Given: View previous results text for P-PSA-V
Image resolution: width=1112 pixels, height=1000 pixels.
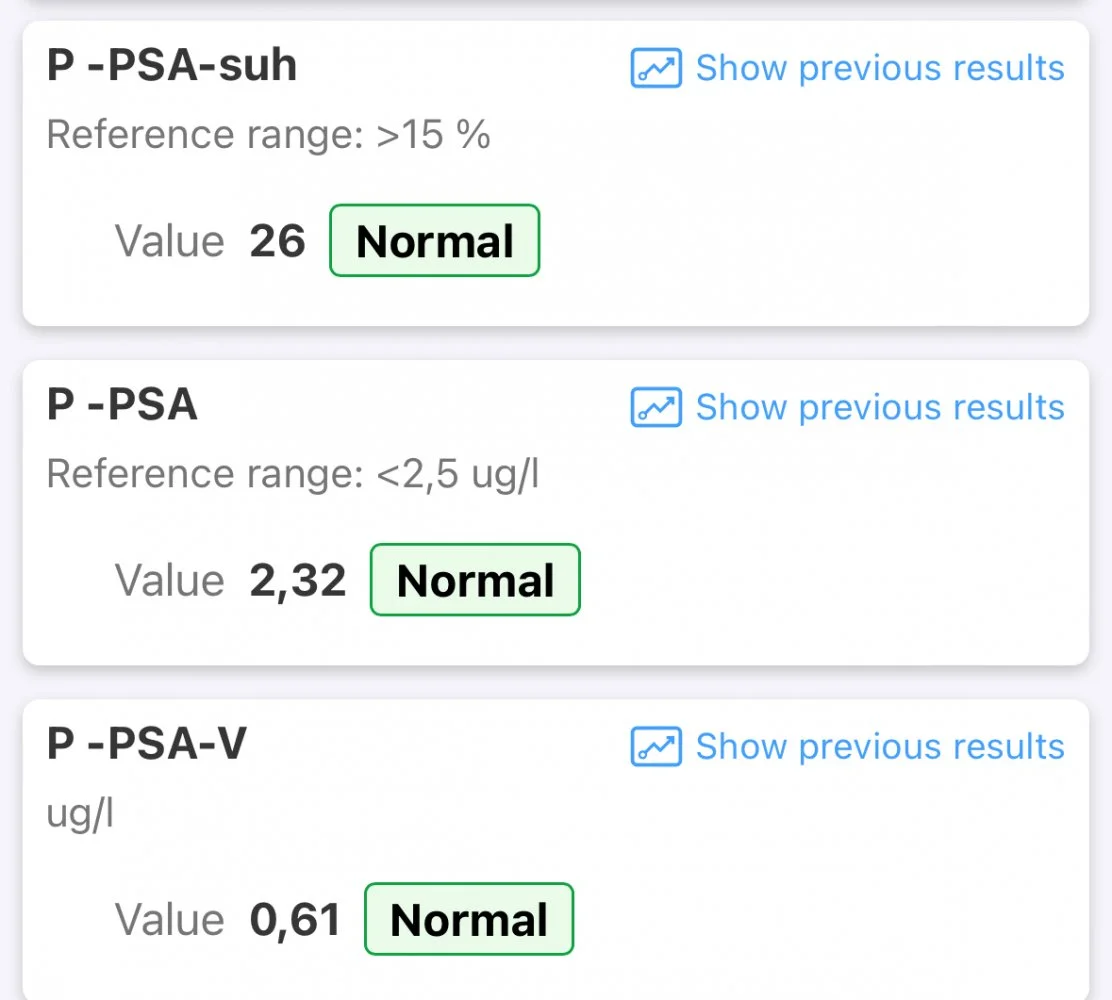Looking at the screenshot, I should coord(879,746).
